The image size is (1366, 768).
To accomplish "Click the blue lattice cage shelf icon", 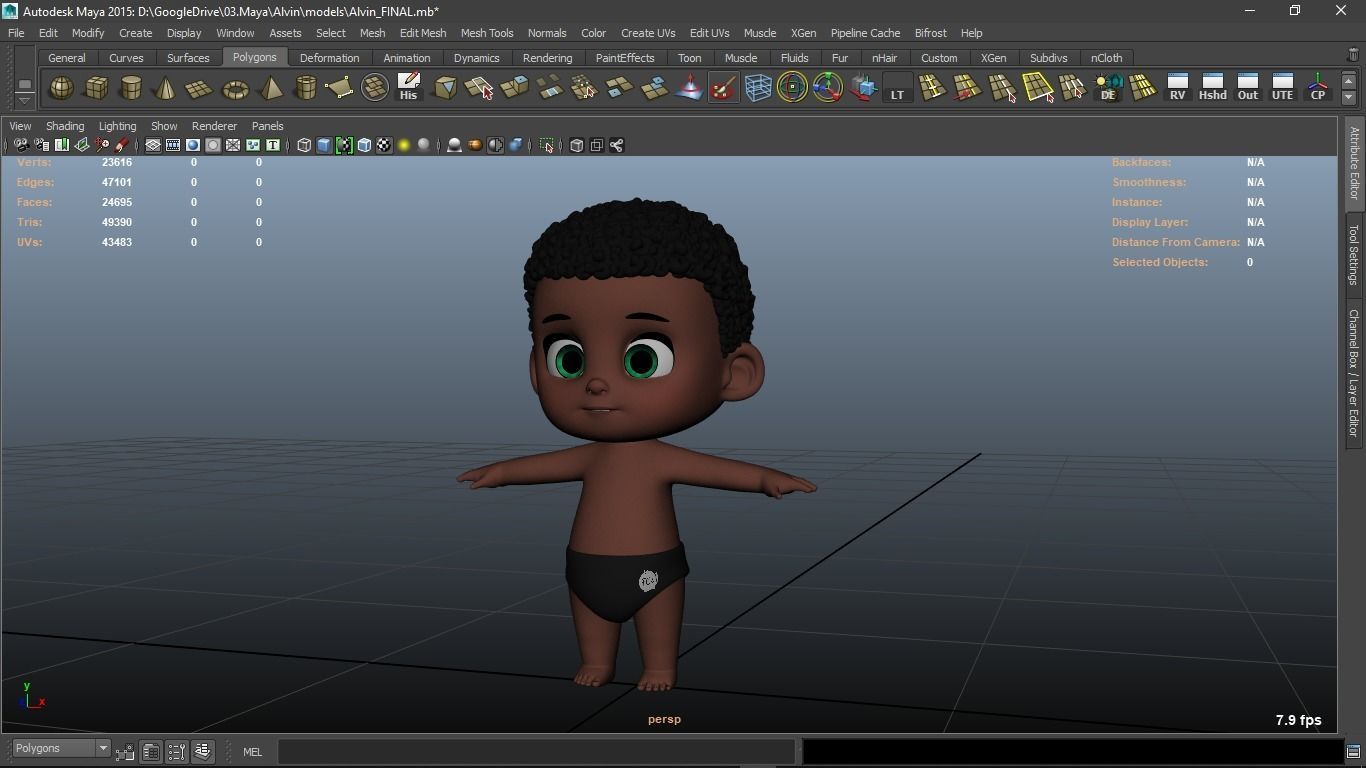I will (x=758, y=88).
